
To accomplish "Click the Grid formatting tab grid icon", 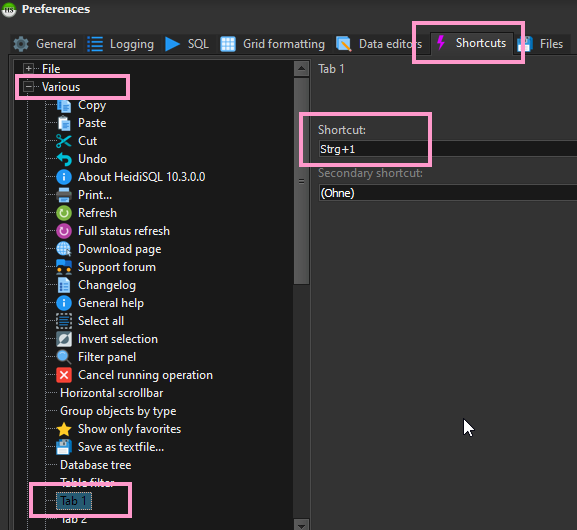I will 228,44.
